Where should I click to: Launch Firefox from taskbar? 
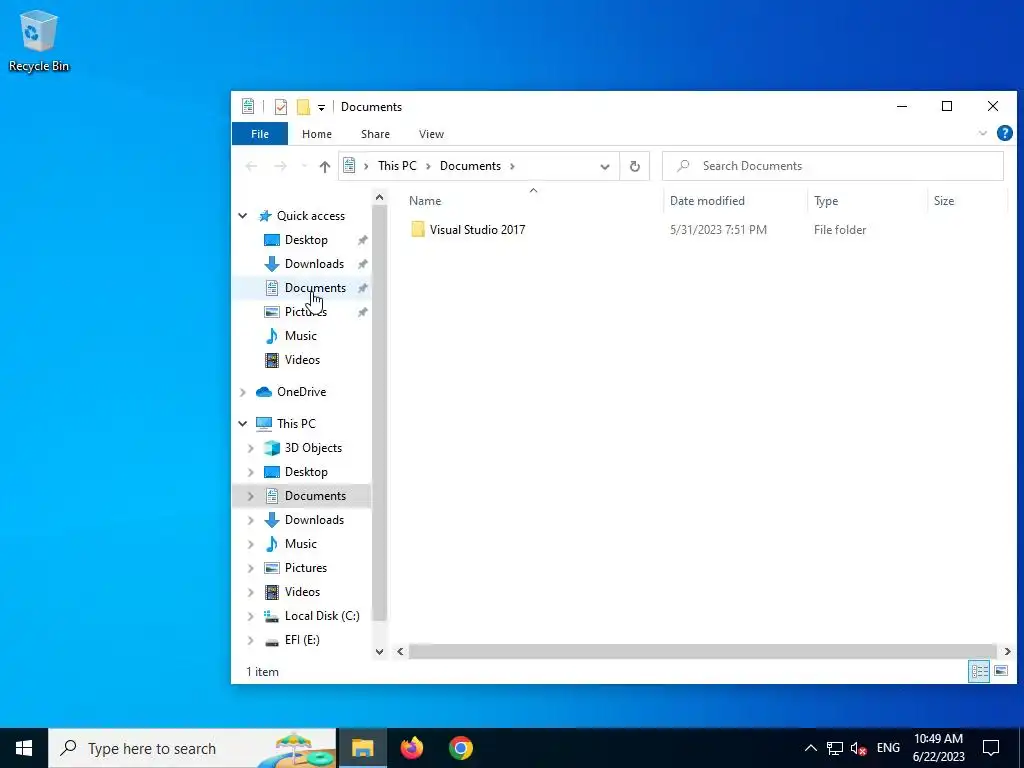pos(411,748)
